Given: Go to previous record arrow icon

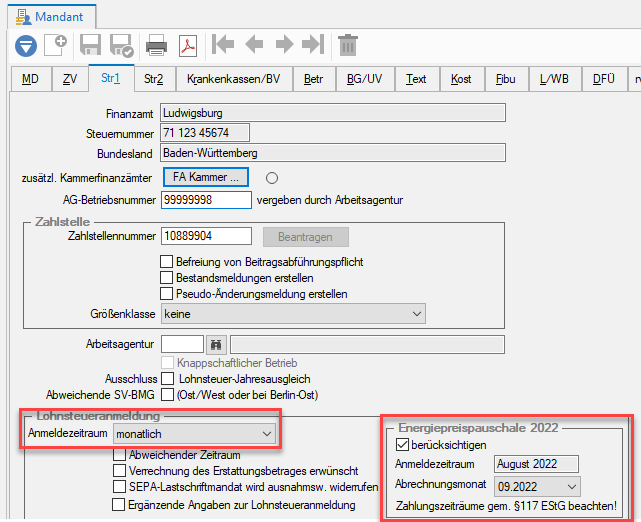Looking at the screenshot, I should (254, 44).
